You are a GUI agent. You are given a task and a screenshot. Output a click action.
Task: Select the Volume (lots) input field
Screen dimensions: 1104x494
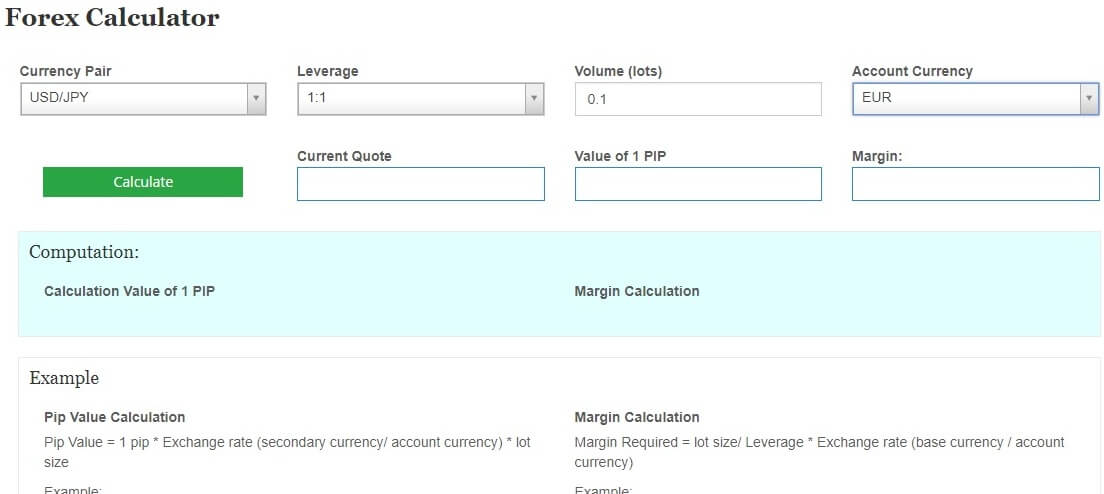click(698, 99)
